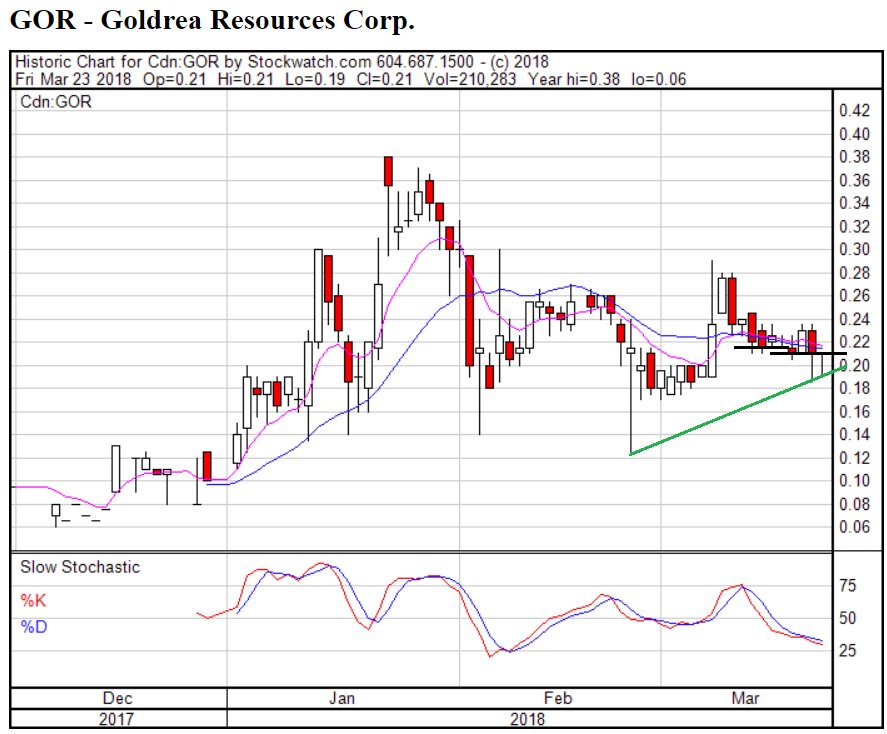Click the 0.06 price axis label
Viewport: 887px width, 734px height.
coord(854,527)
